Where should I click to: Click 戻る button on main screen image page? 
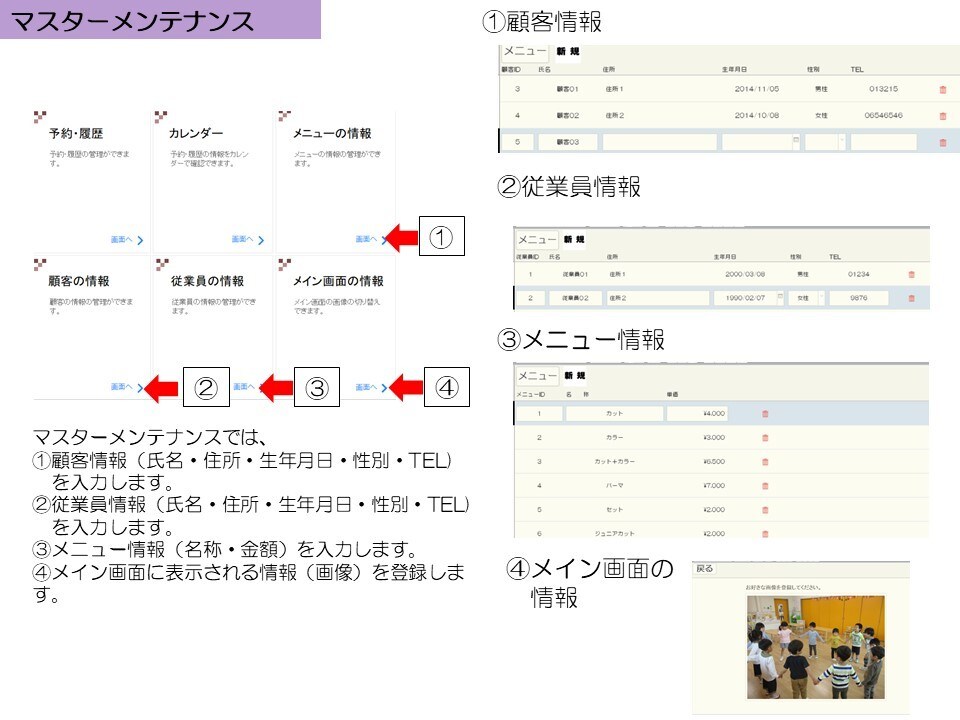[705, 569]
